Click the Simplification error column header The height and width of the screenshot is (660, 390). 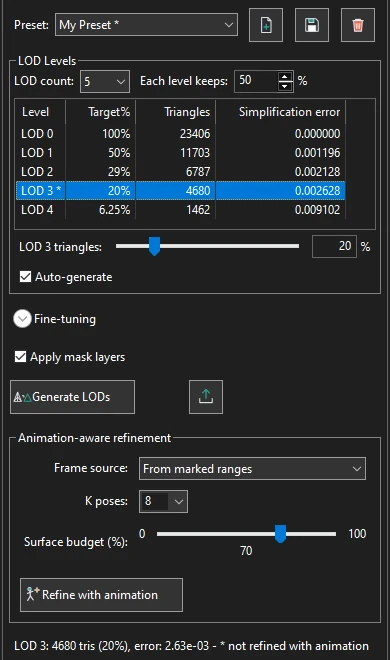(x=281, y=112)
